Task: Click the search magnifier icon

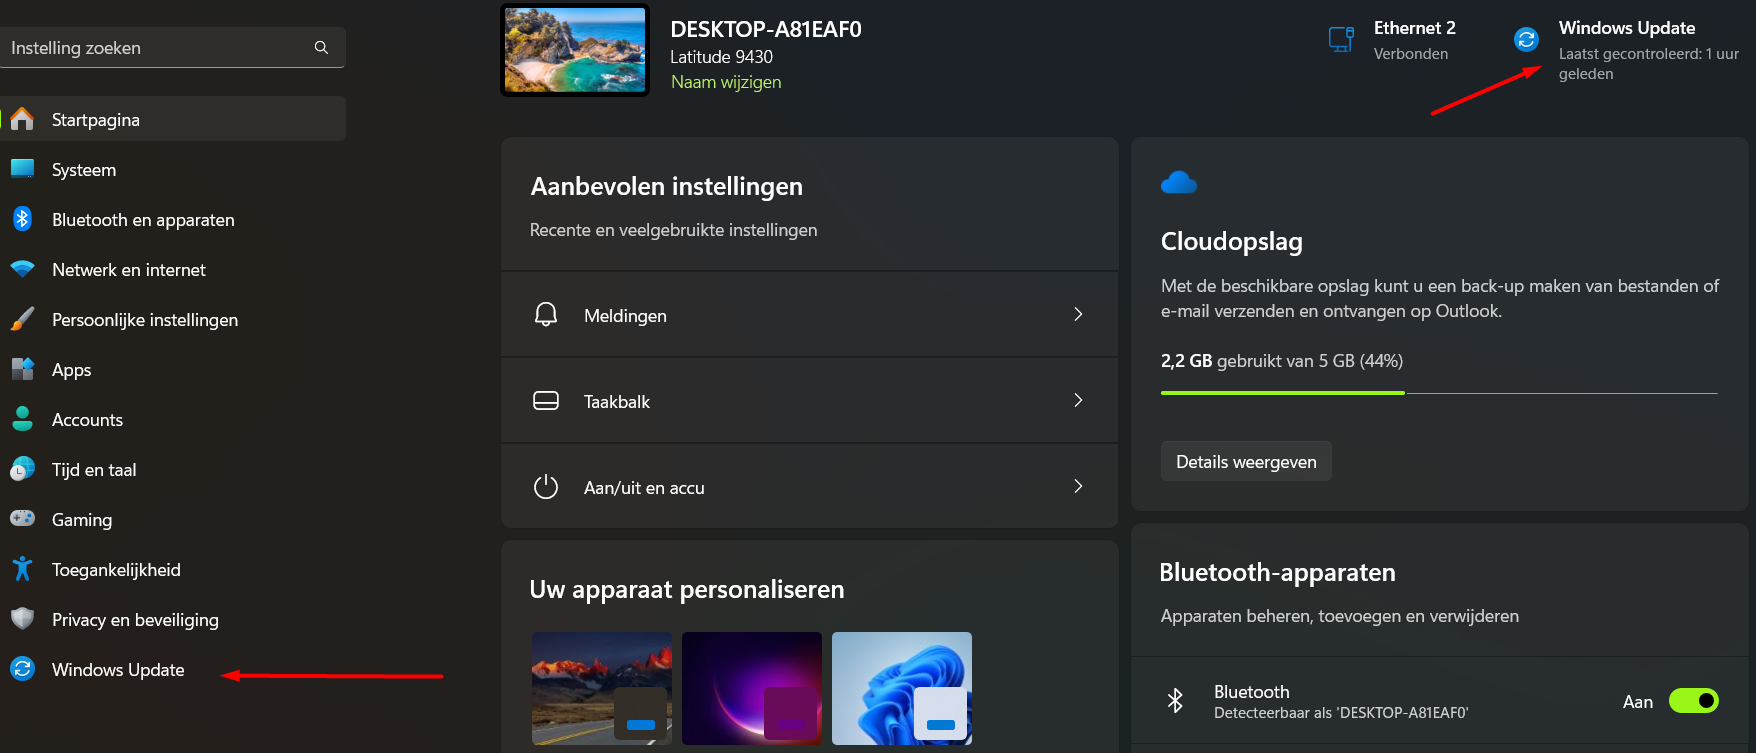Action: click(x=321, y=47)
